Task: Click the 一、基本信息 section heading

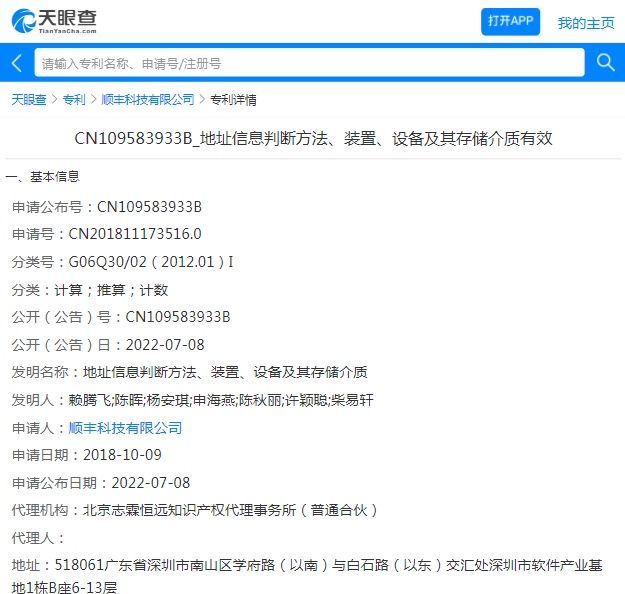Action: 43,177
